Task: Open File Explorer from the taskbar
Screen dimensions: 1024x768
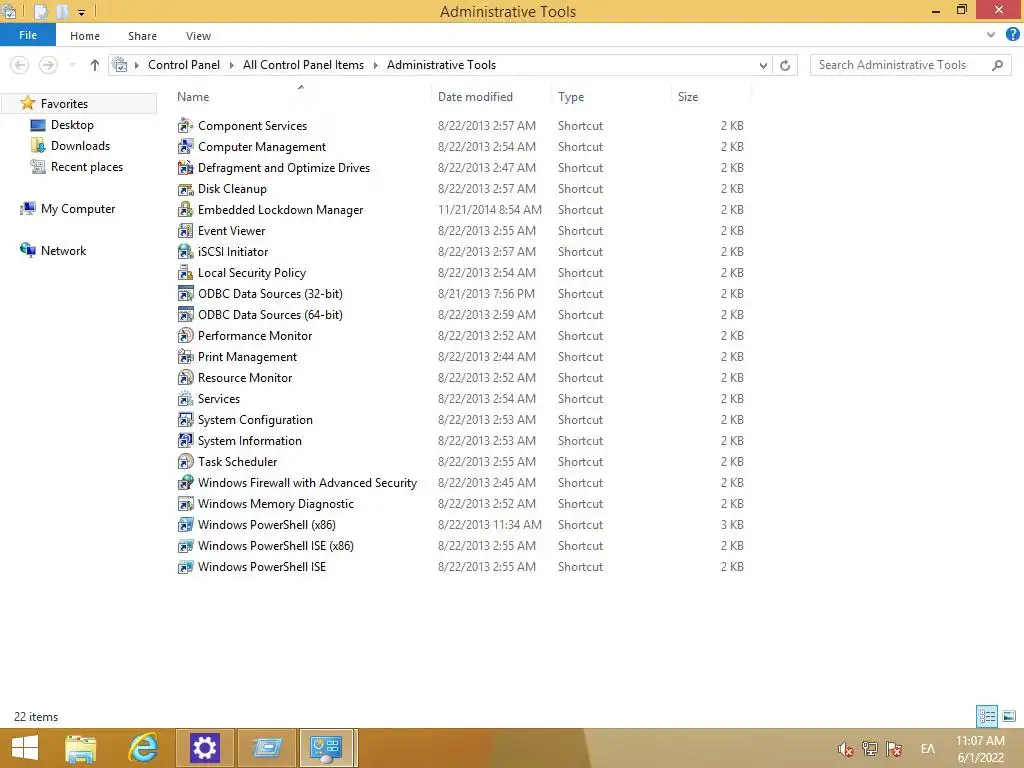Action: (81, 748)
